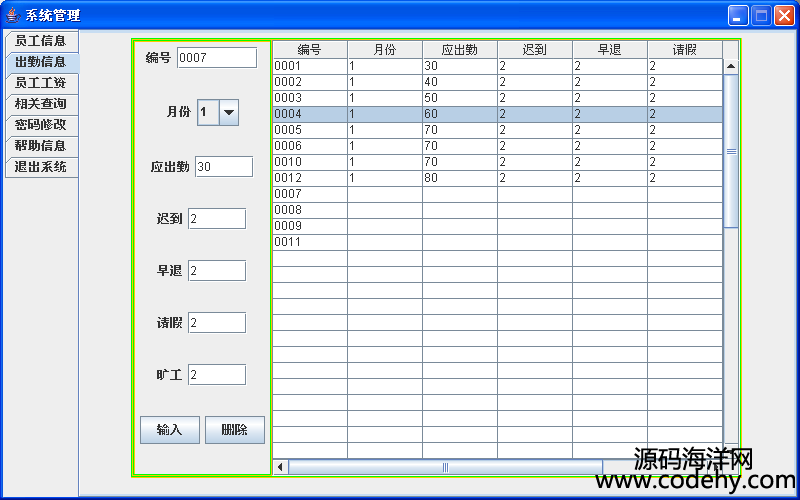Minimize the 系统管理 window

[737, 15]
